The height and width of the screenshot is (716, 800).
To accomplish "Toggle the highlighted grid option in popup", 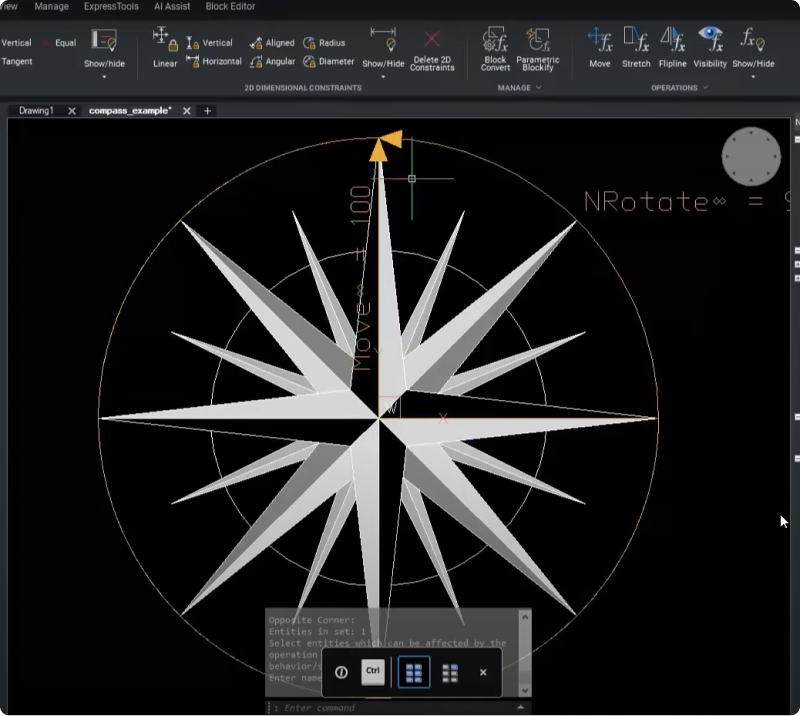I will (413, 673).
